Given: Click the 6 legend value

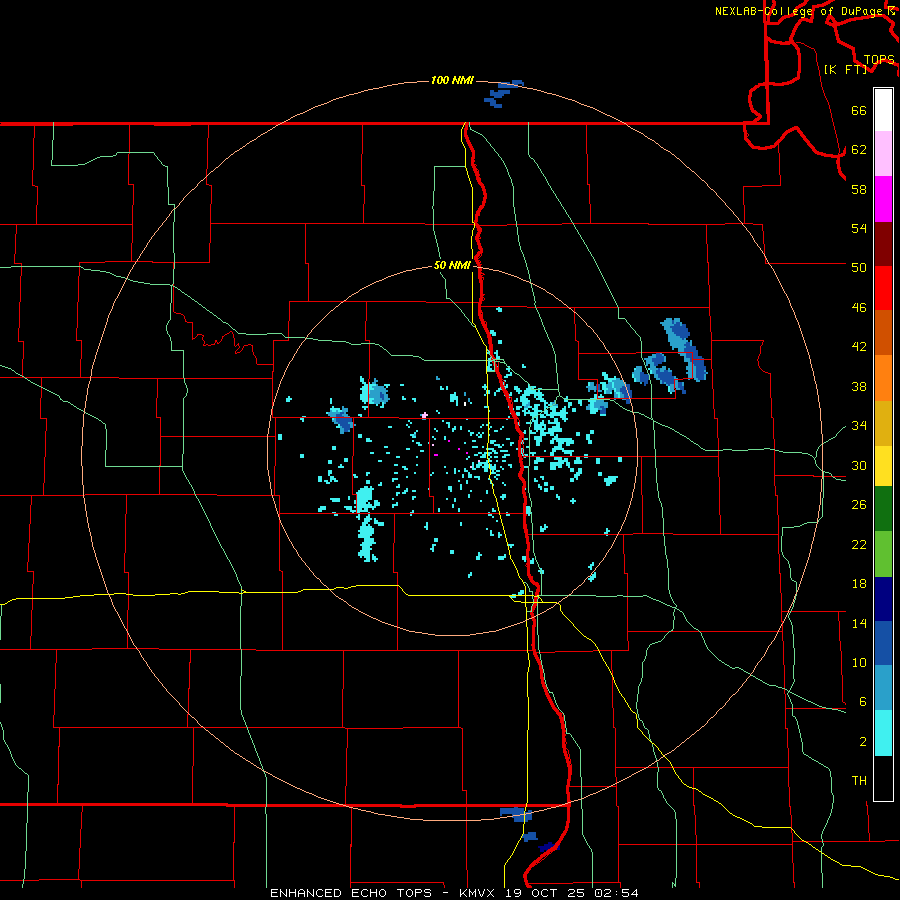Looking at the screenshot, I should tap(863, 701).
